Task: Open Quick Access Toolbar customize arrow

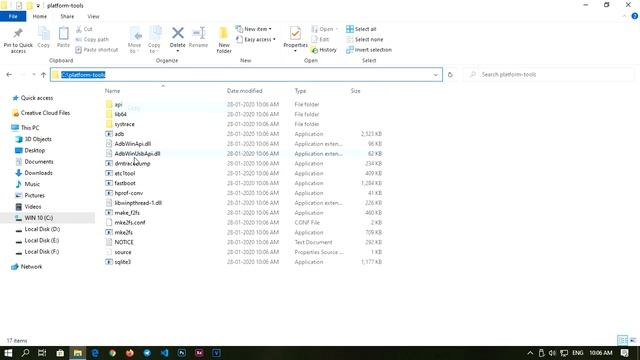Action: (38, 6)
